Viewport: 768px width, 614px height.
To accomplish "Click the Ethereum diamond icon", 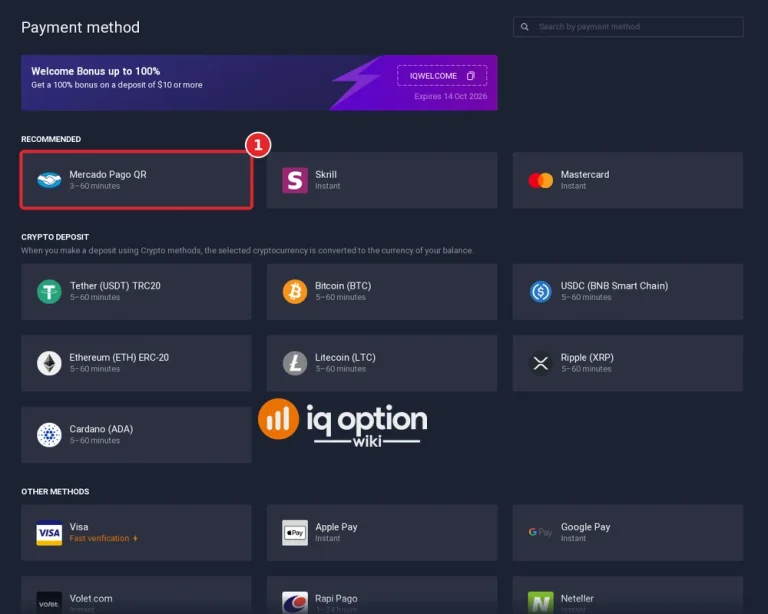I will [x=49, y=363].
